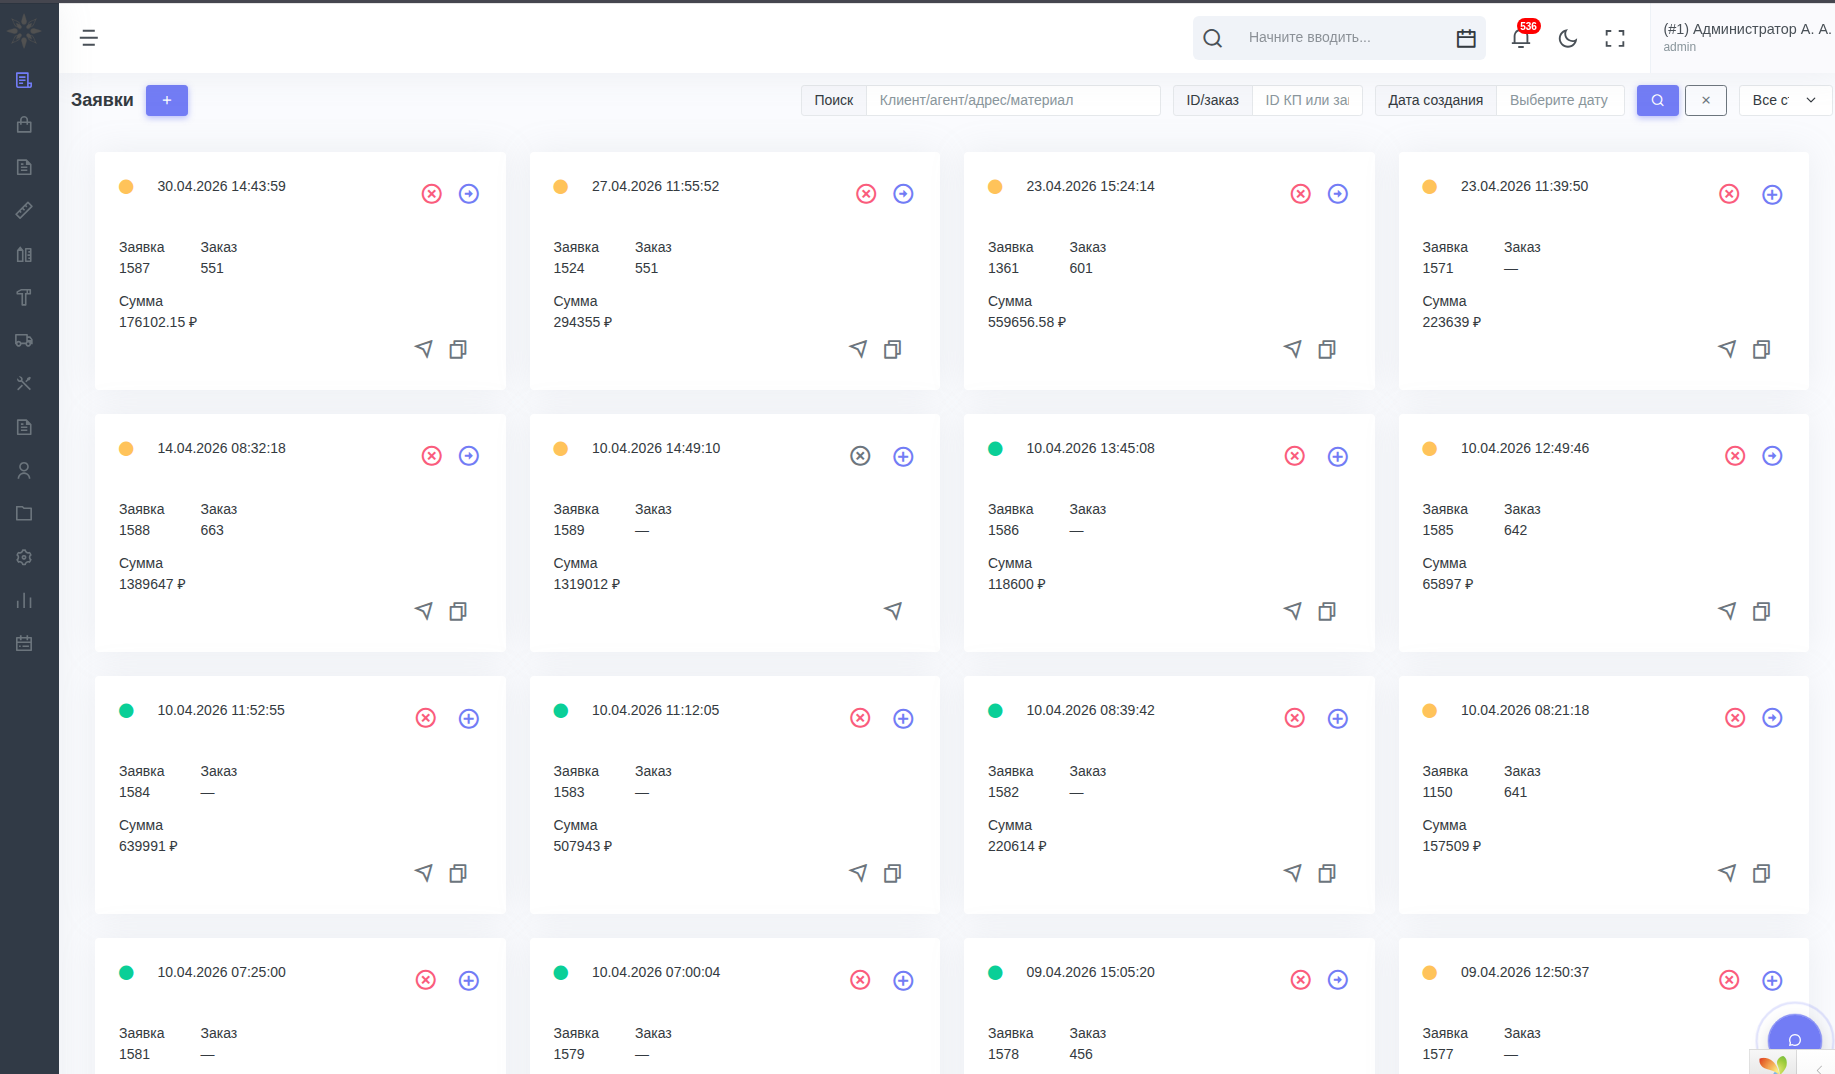Cancel request 1361 with red X icon
Image resolution: width=1835 pixels, height=1074 pixels.
click(1301, 194)
